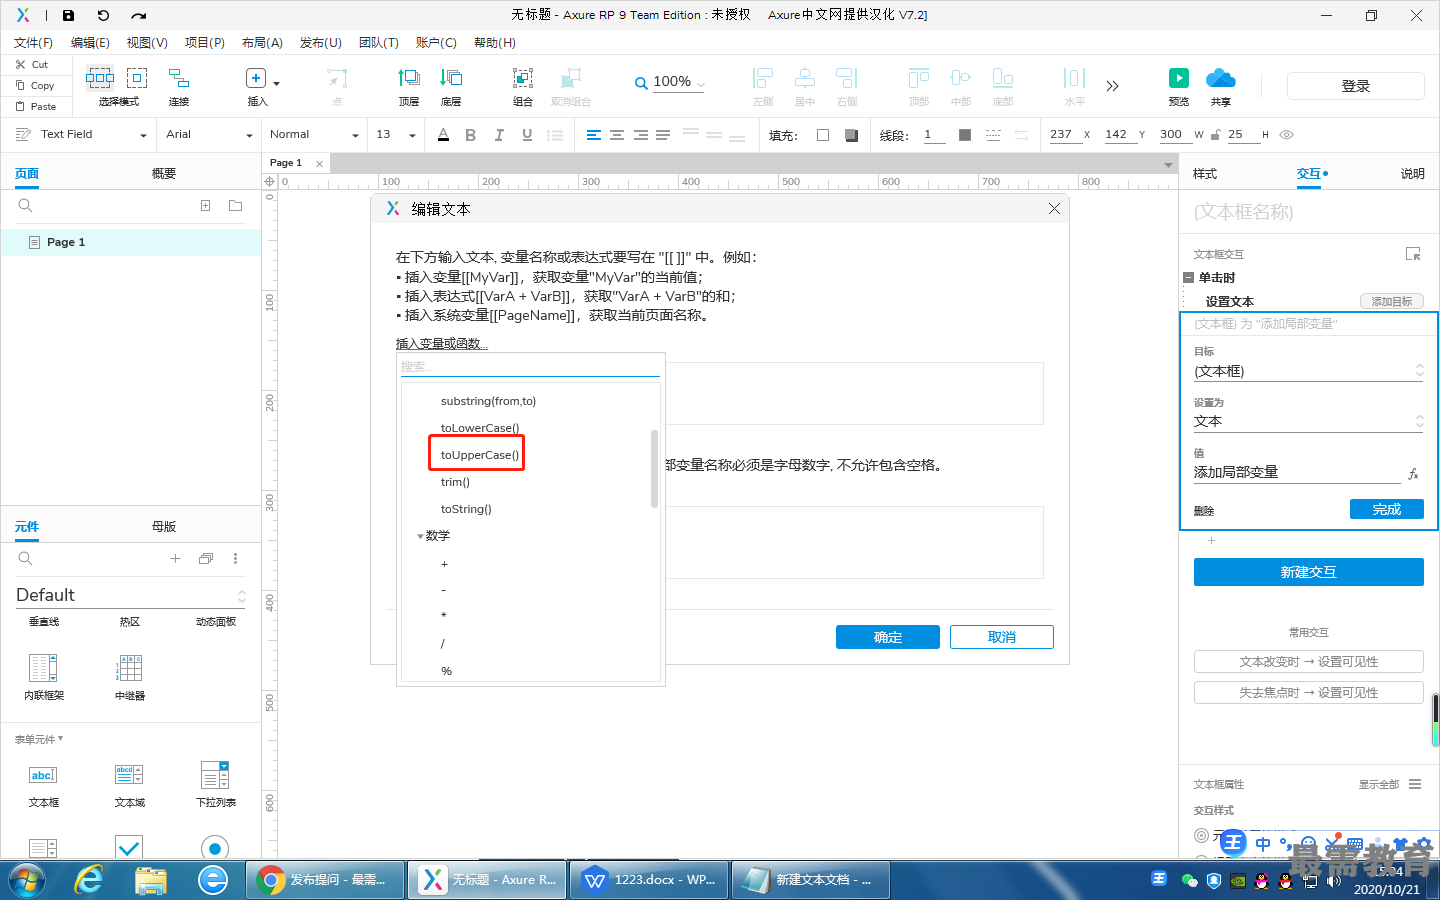Toggle underline formatting

pos(527,135)
